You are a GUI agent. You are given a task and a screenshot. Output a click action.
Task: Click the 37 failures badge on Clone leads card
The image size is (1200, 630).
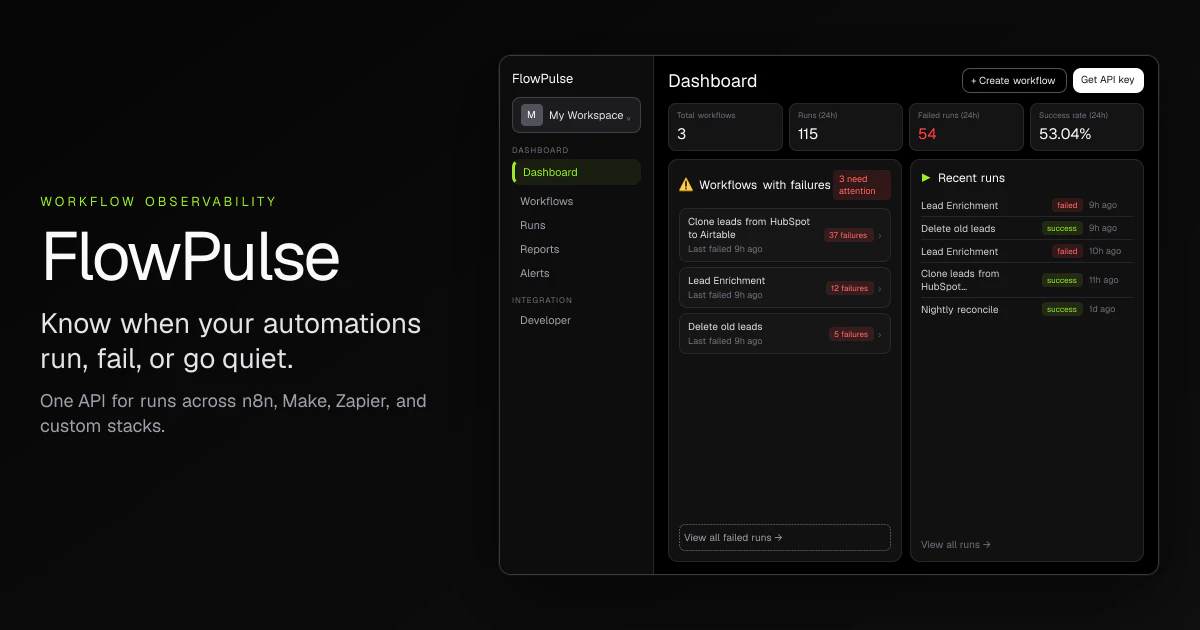(849, 235)
